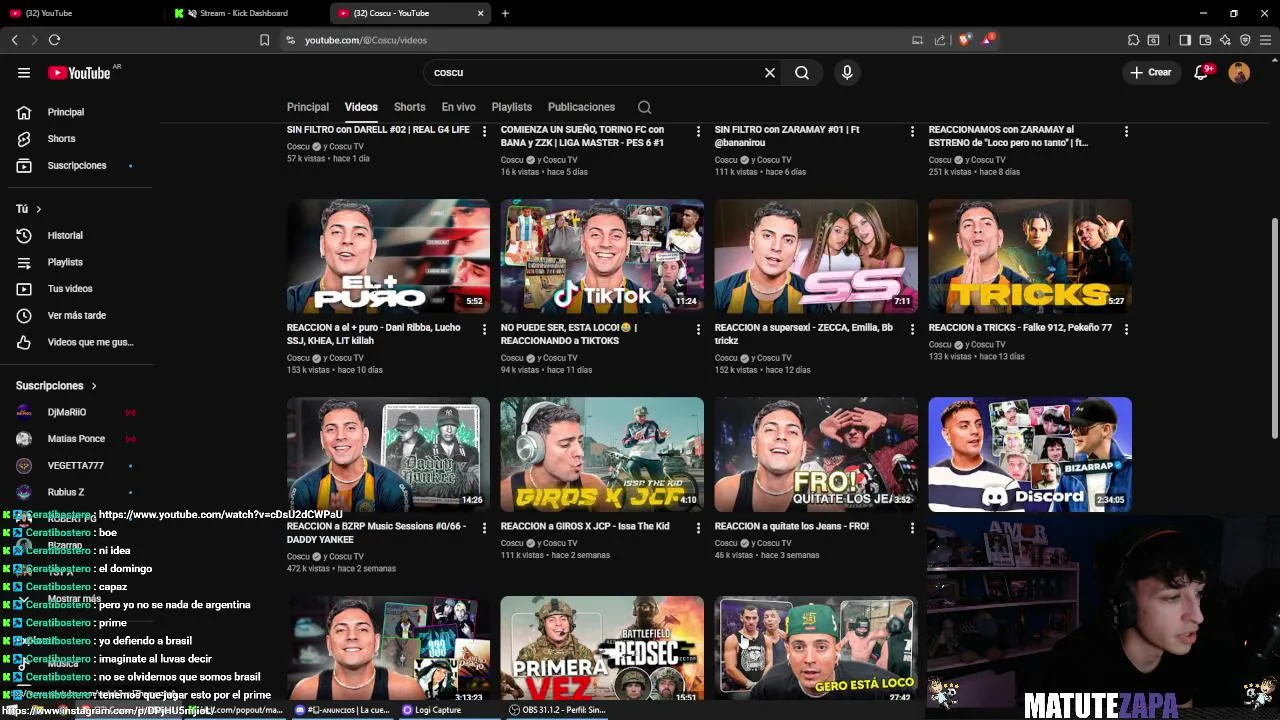Click the page vertical scrollbar
Screen dimensions: 1280x720
click(1274, 327)
